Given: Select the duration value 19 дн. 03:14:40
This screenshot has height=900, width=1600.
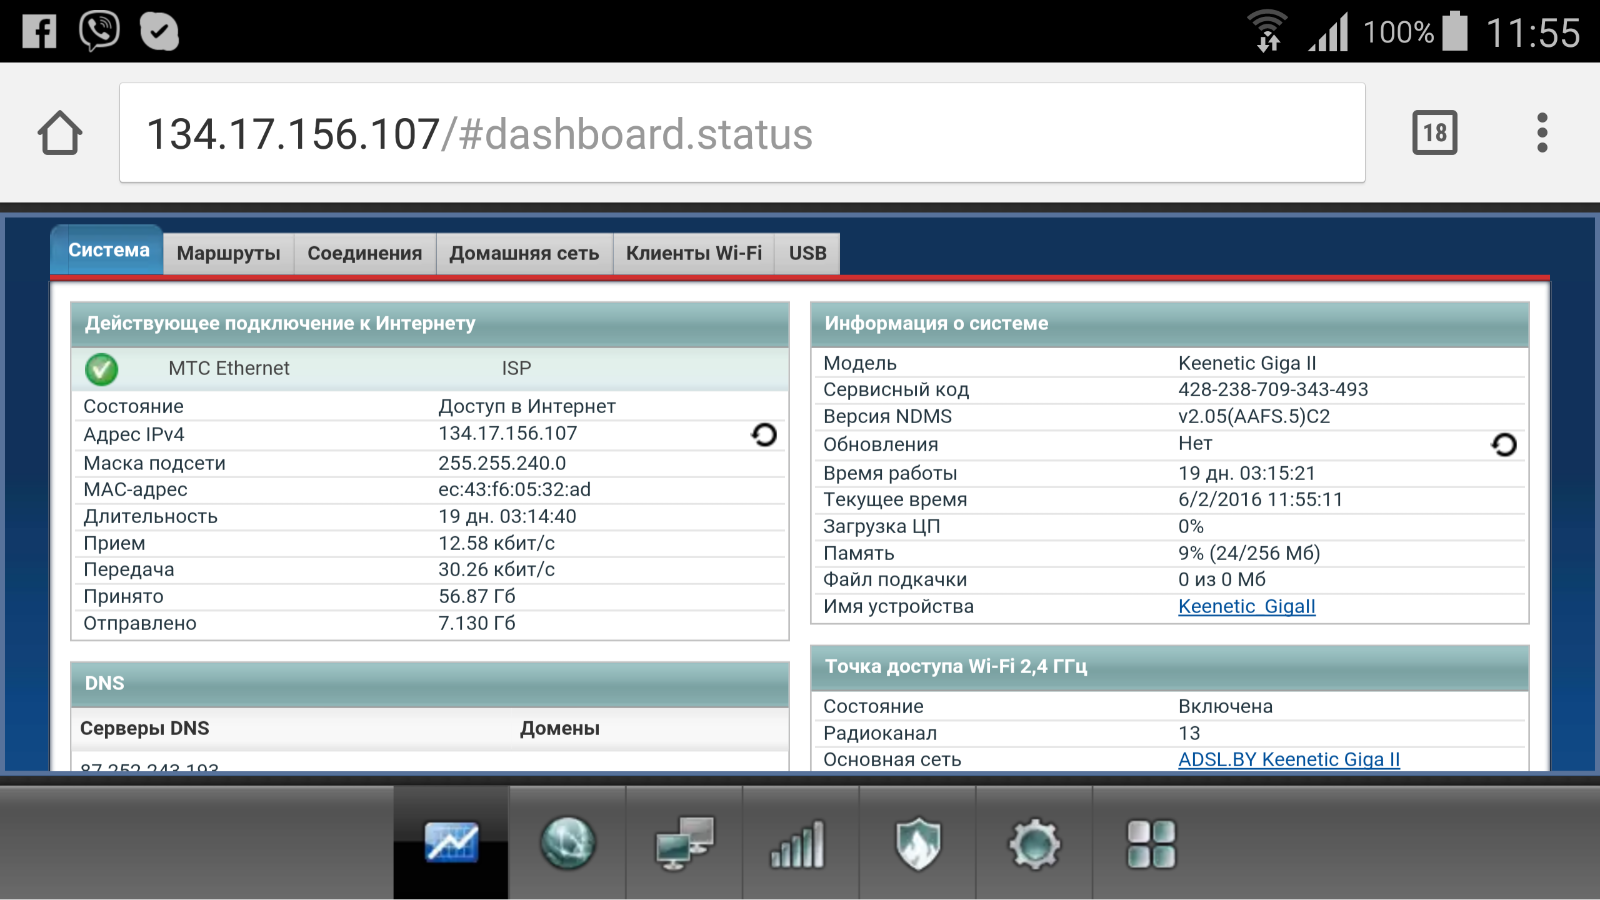Looking at the screenshot, I should (x=507, y=516).
